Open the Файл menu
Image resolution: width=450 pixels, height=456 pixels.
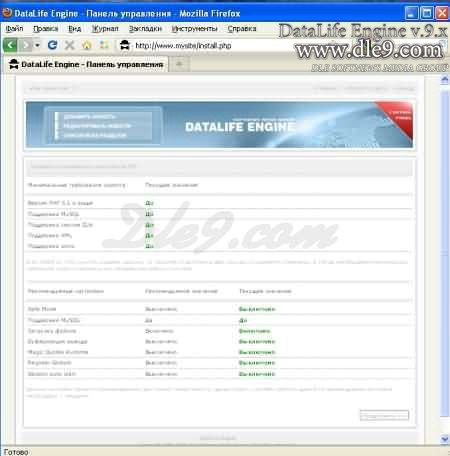pos(14,29)
